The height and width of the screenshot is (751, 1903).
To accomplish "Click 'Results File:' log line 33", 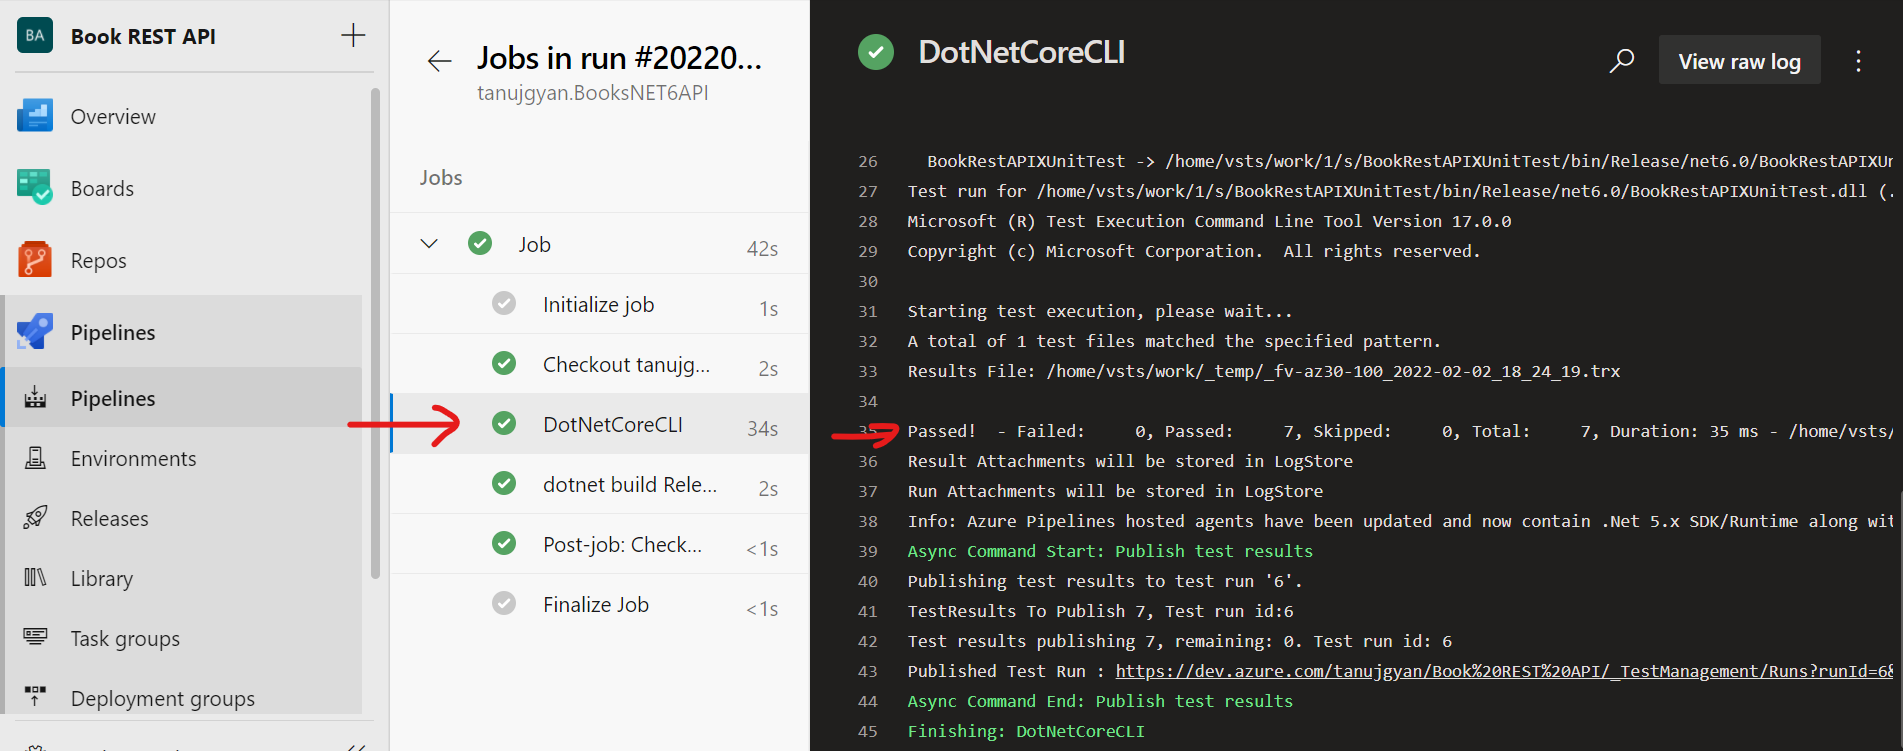I will [1264, 371].
